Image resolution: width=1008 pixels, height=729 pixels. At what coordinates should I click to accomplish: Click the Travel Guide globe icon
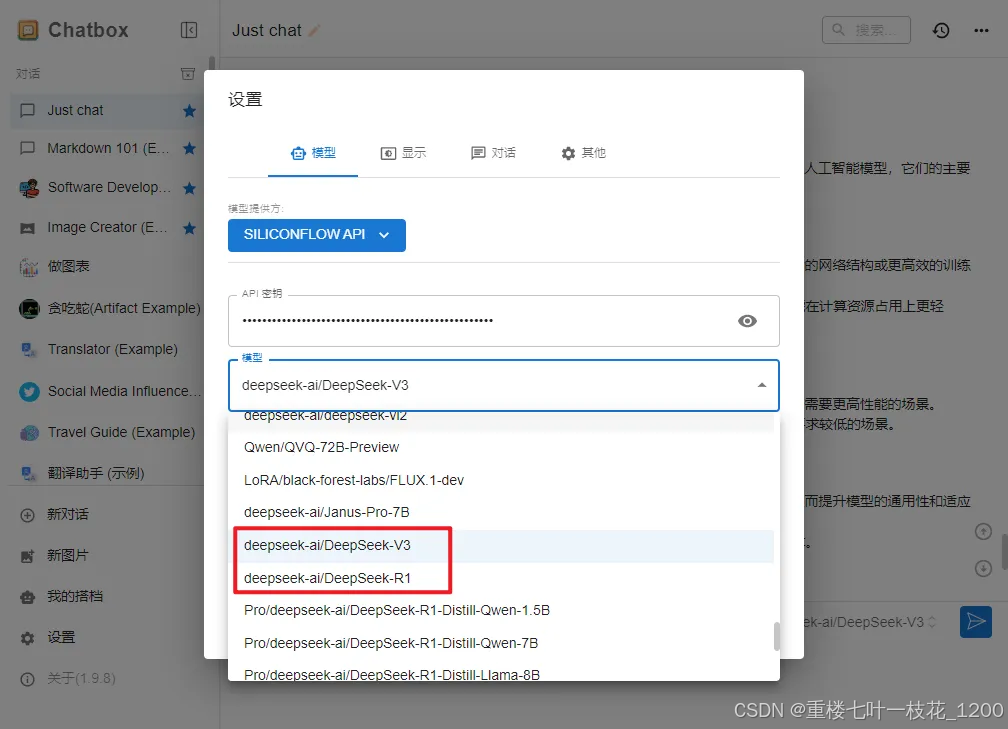(x=29, y=433)
